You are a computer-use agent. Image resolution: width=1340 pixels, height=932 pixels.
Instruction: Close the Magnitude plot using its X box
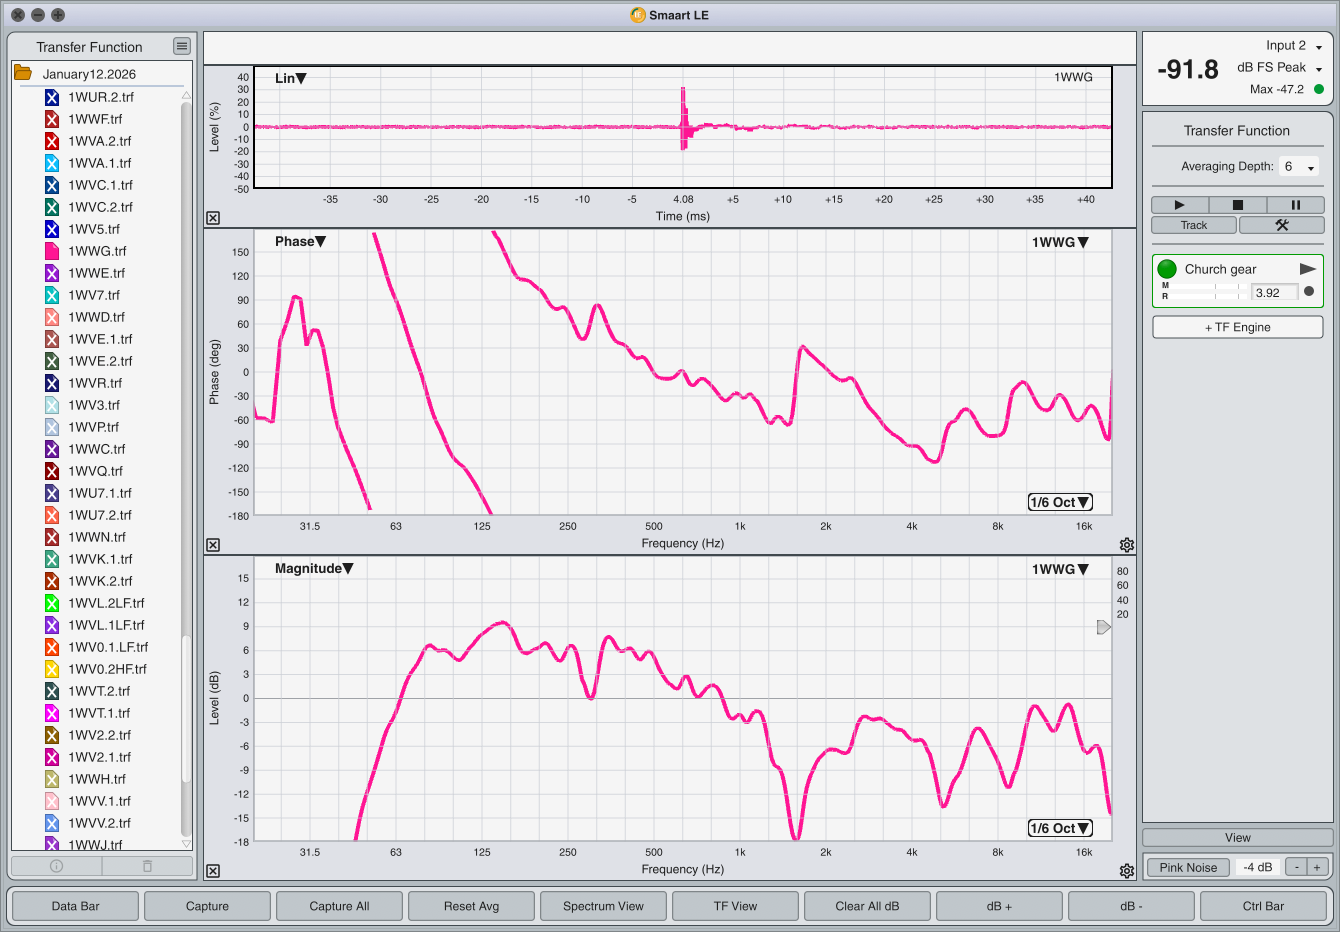[213, 871]
